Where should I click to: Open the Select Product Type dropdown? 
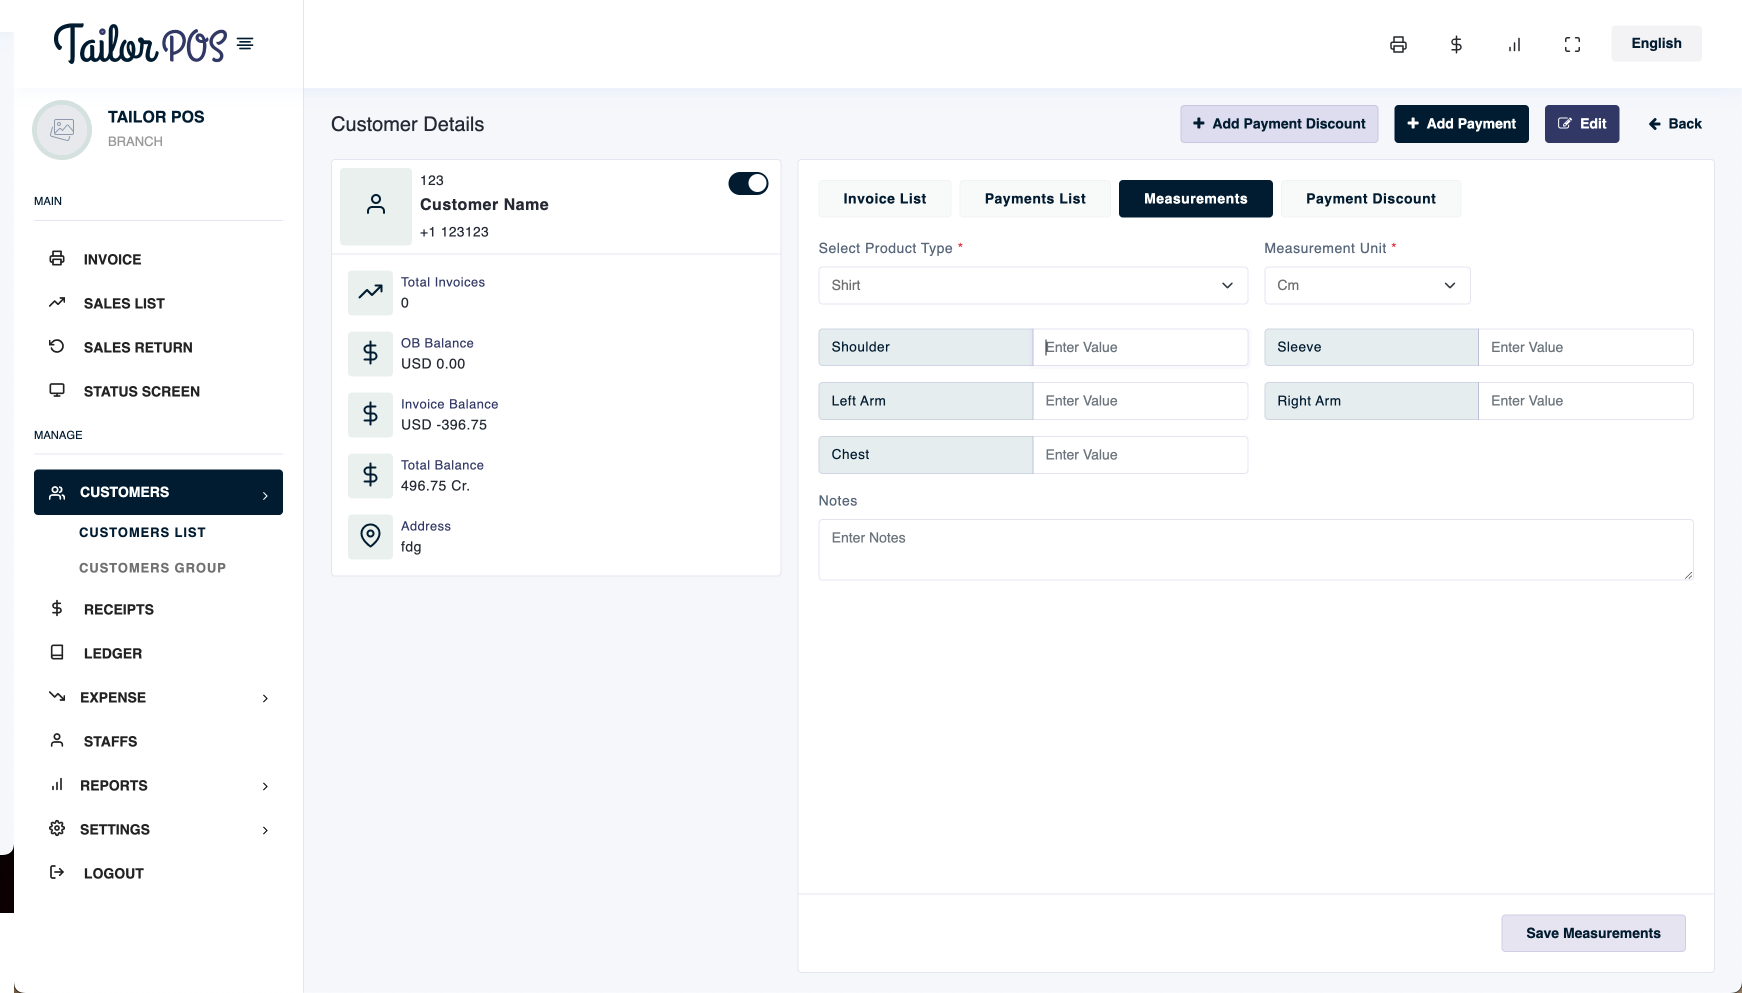pos(1032,285)
